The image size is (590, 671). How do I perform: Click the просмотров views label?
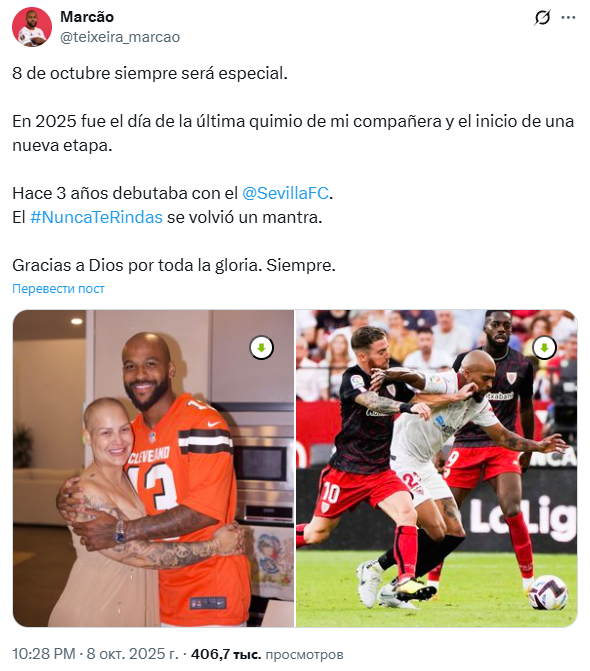point(304,654)
